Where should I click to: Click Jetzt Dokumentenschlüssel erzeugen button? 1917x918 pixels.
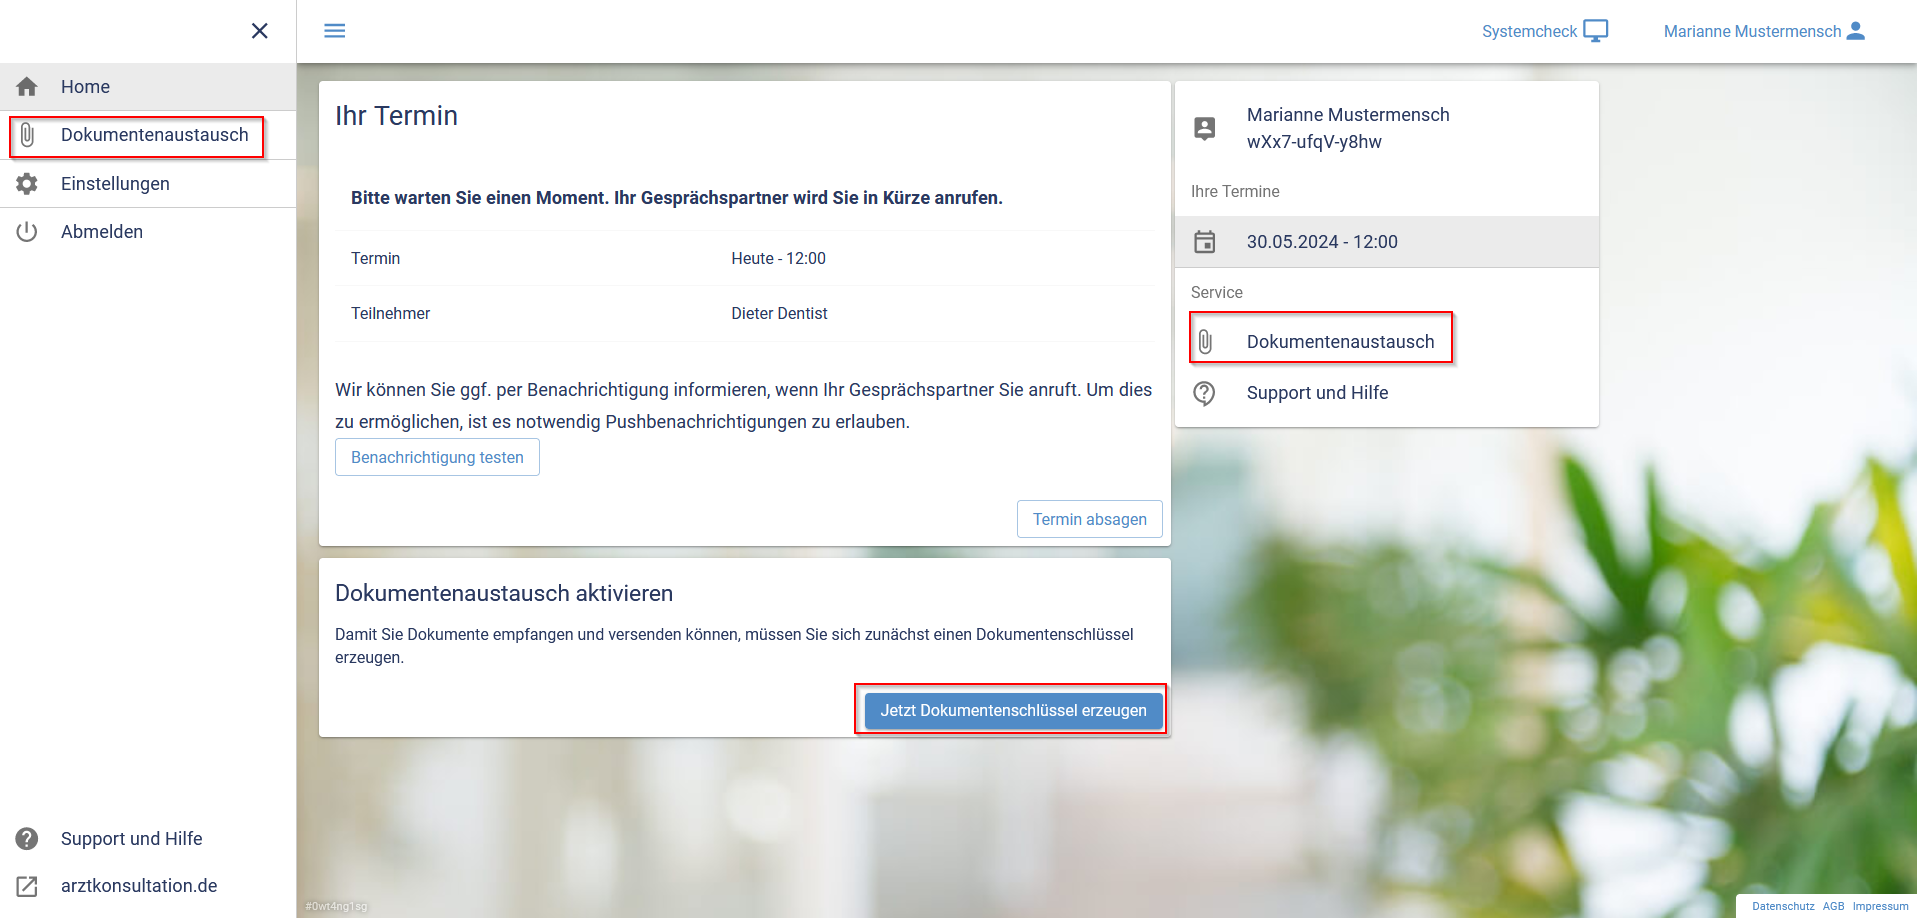tap(1013, 710)
